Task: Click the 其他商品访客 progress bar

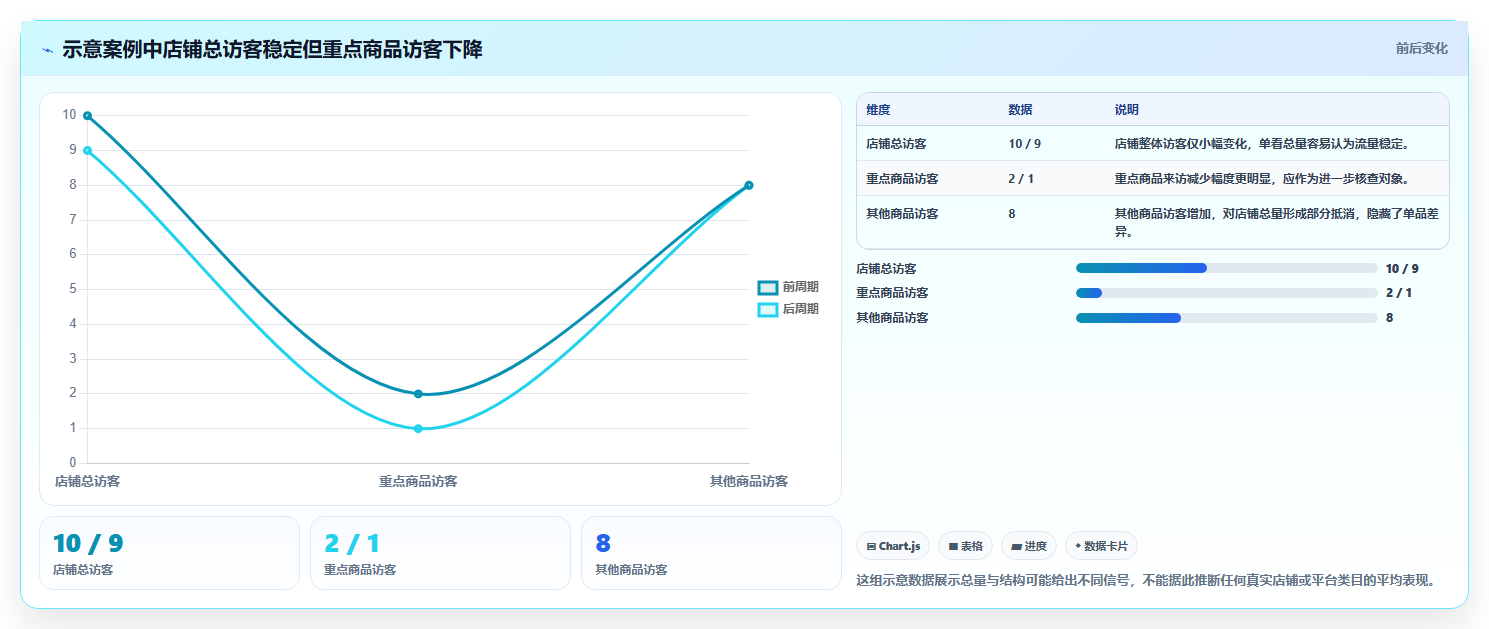Action: (1226, 318)
